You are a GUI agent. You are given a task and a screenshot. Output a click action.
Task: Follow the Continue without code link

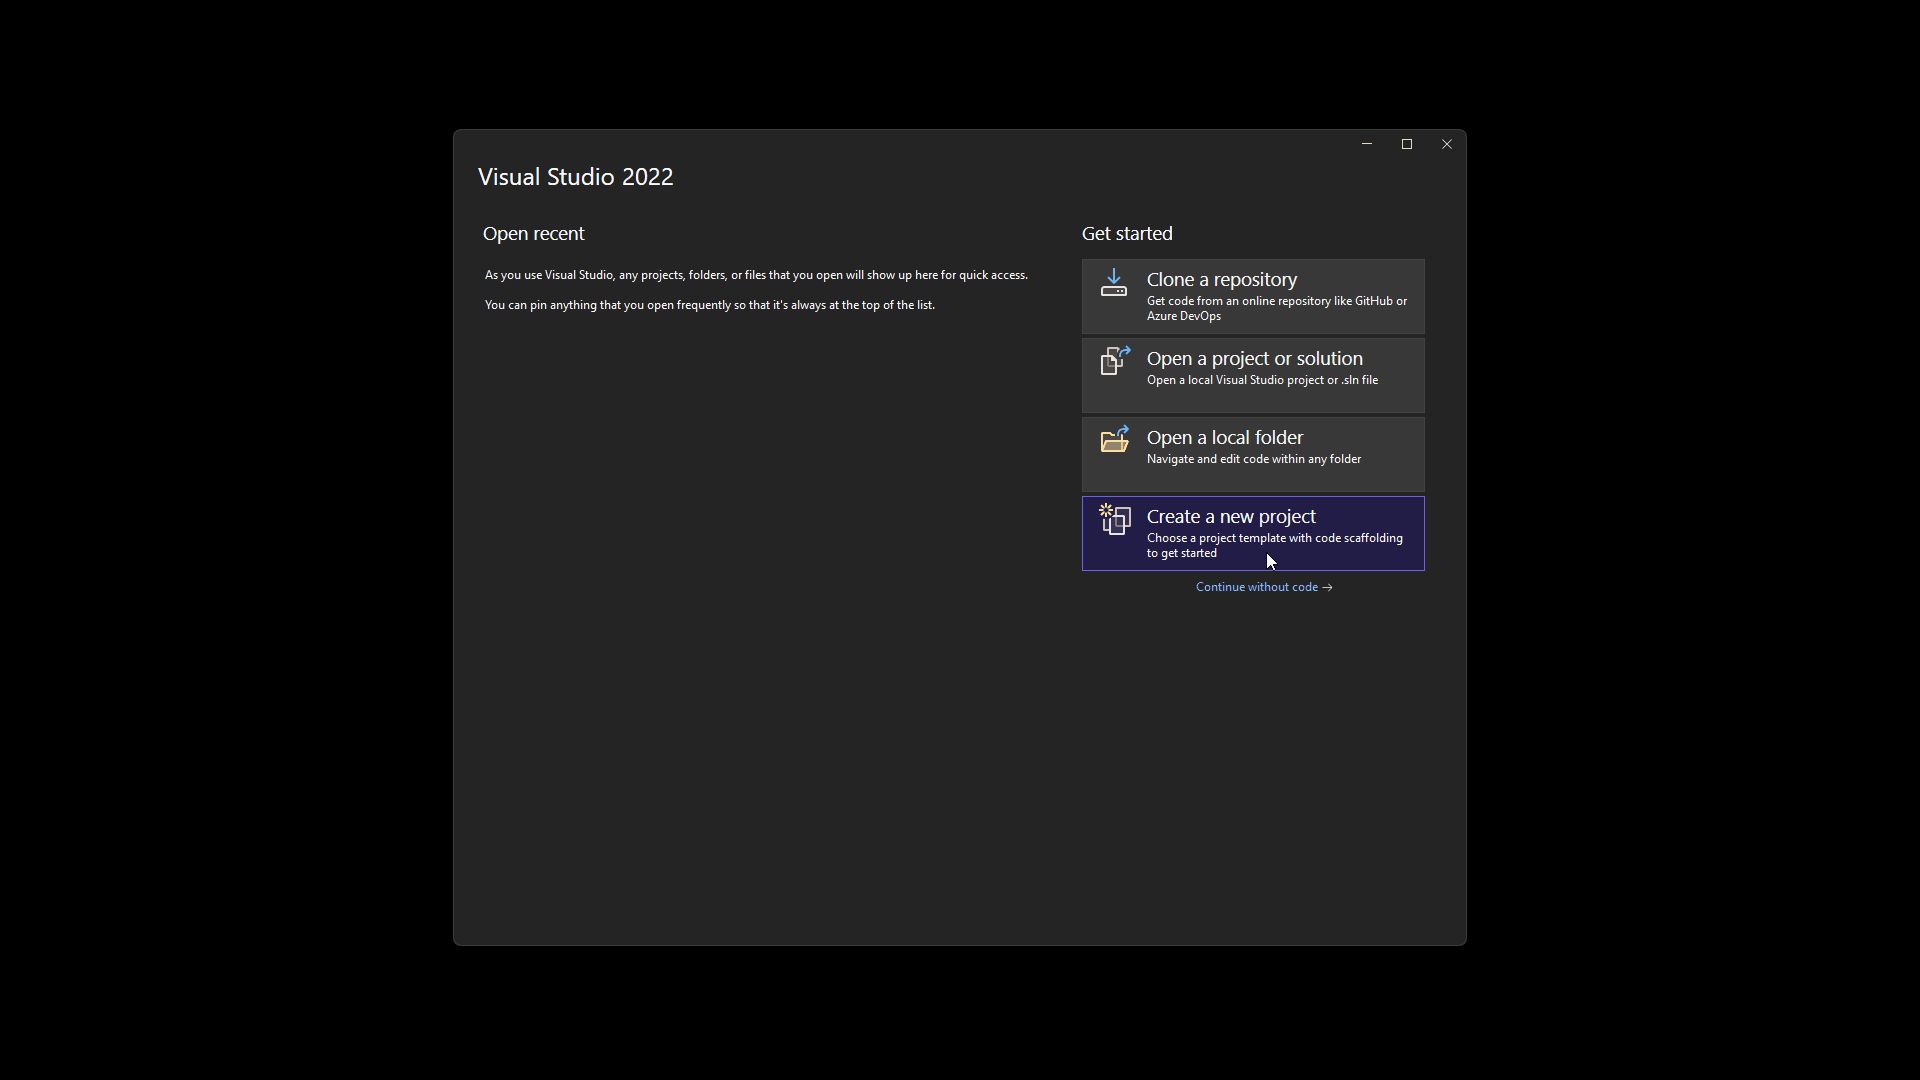pyautogui.click(x=1256, y=587)
